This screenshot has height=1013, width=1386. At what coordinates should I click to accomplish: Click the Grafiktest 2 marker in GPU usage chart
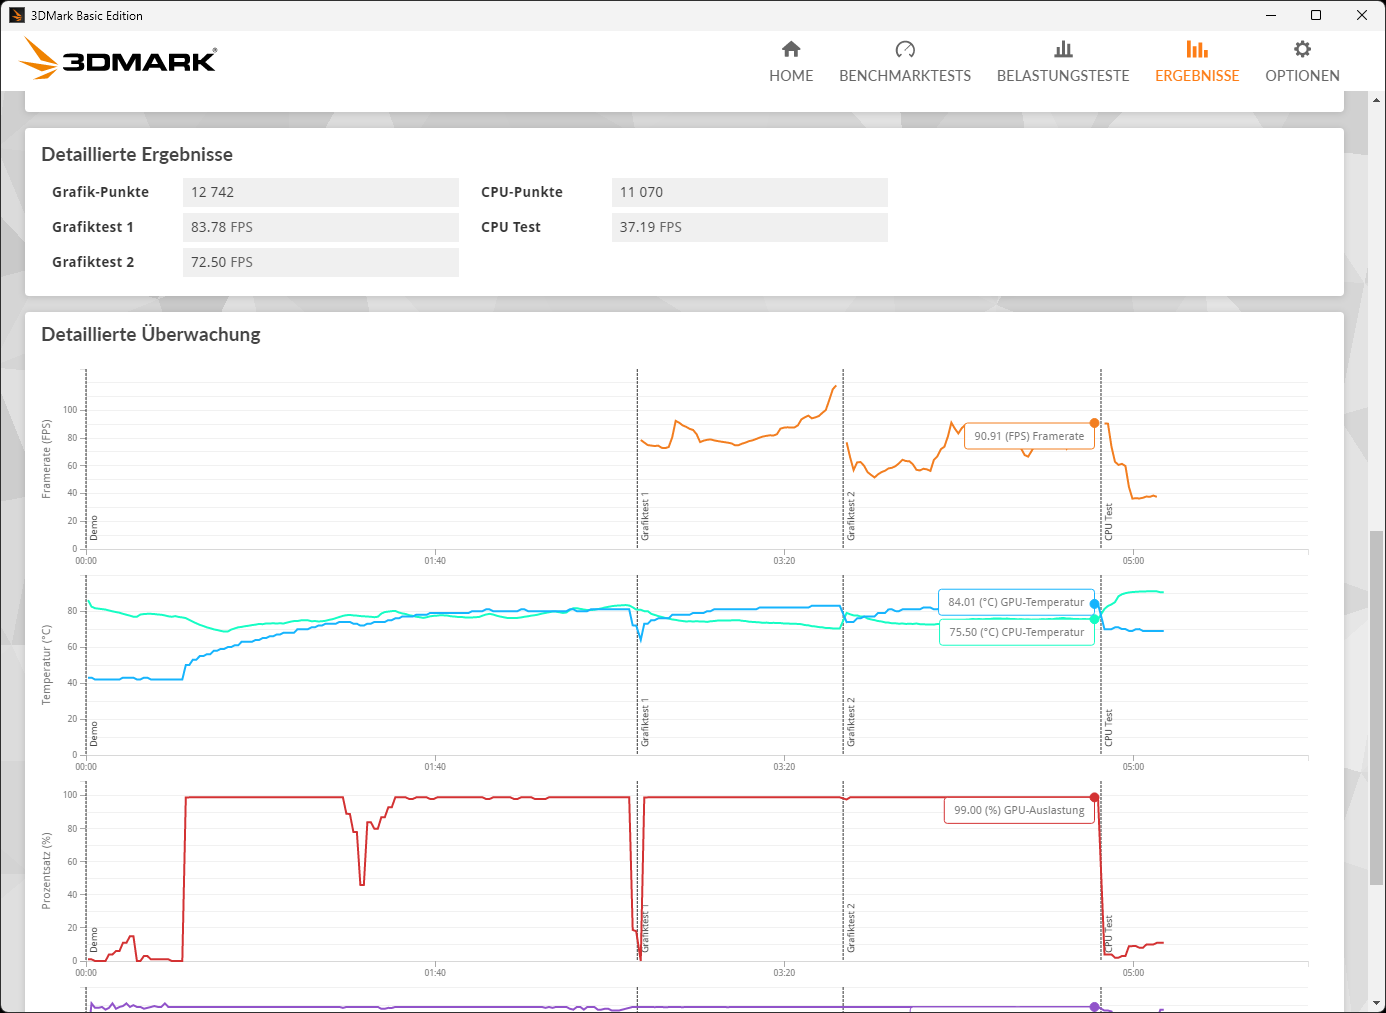pyautogui.click(x=851, y=928)
